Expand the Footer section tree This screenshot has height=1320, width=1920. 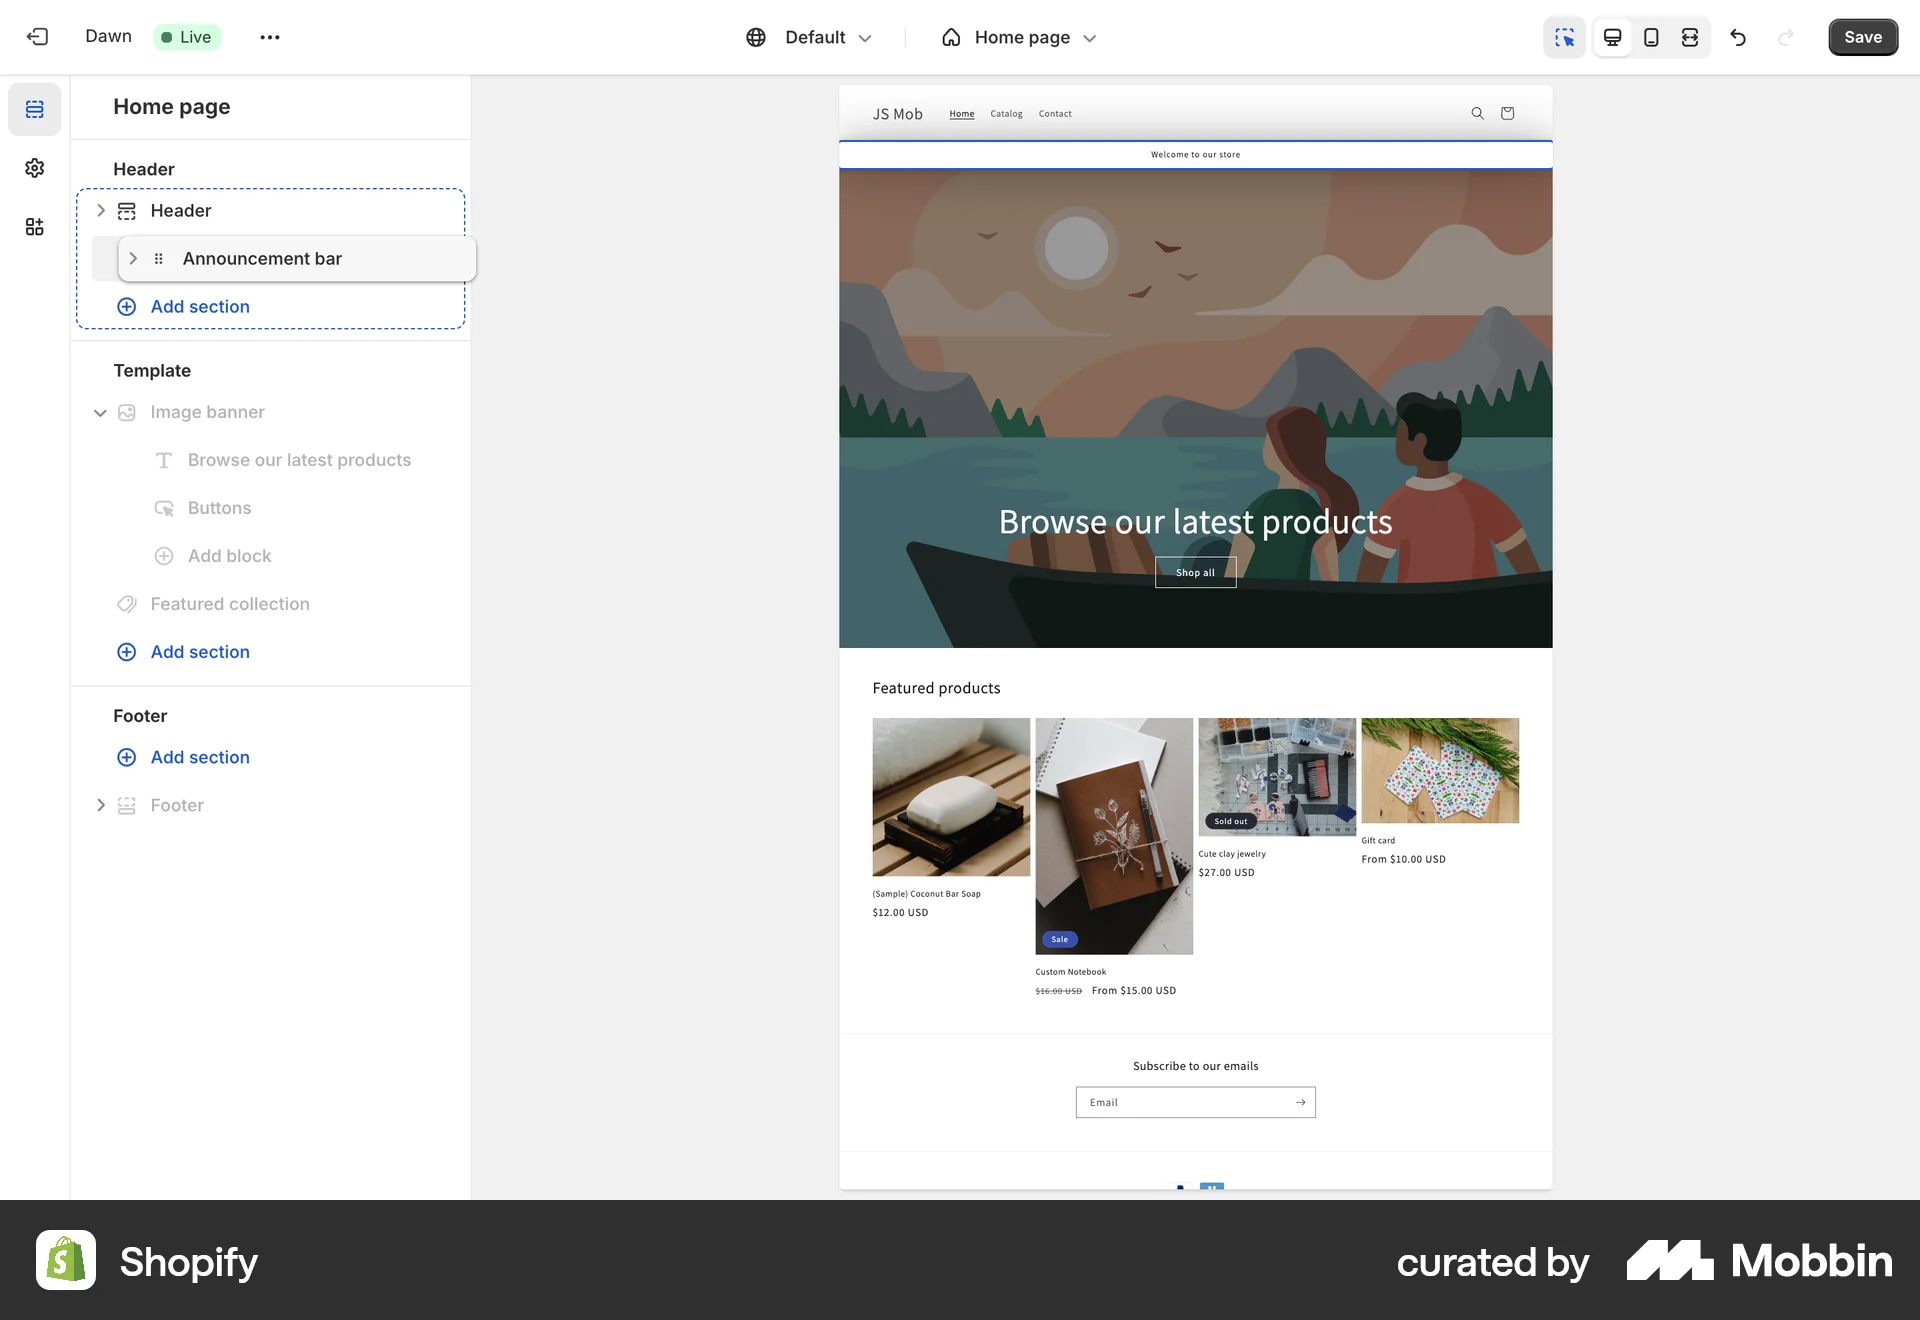click(100, 805)
